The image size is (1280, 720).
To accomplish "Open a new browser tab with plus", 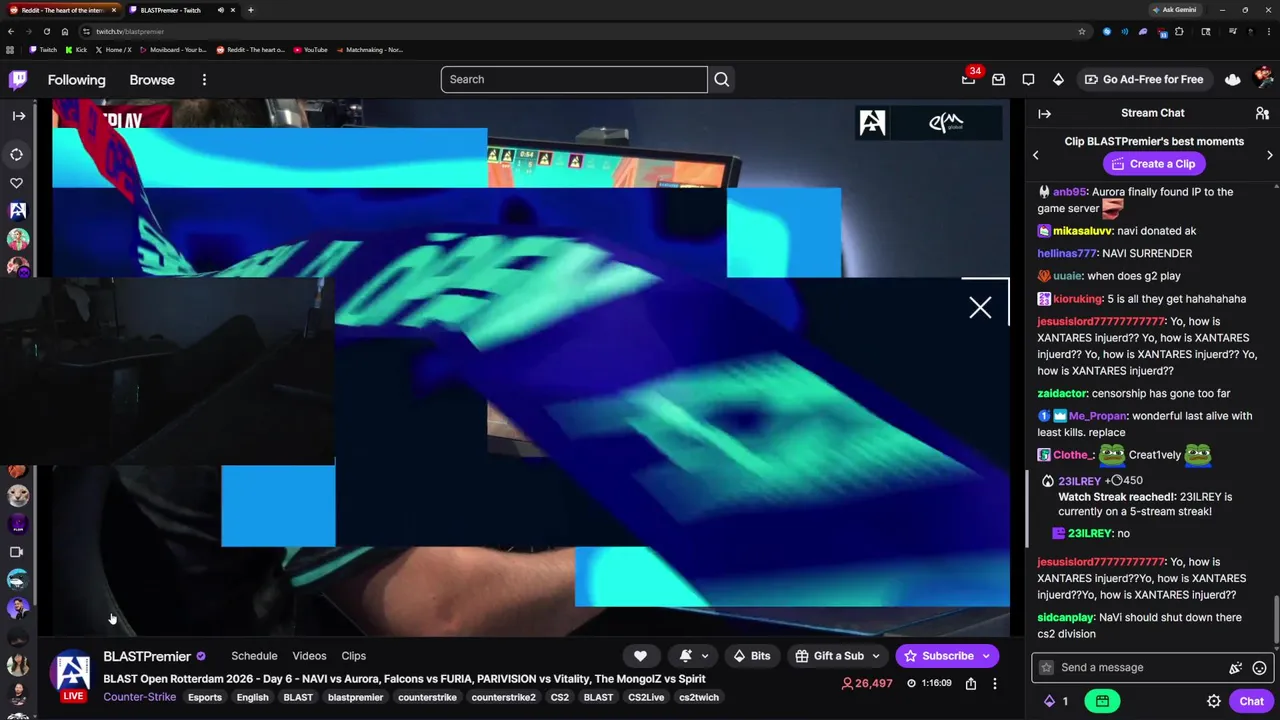I will point(250,10).
